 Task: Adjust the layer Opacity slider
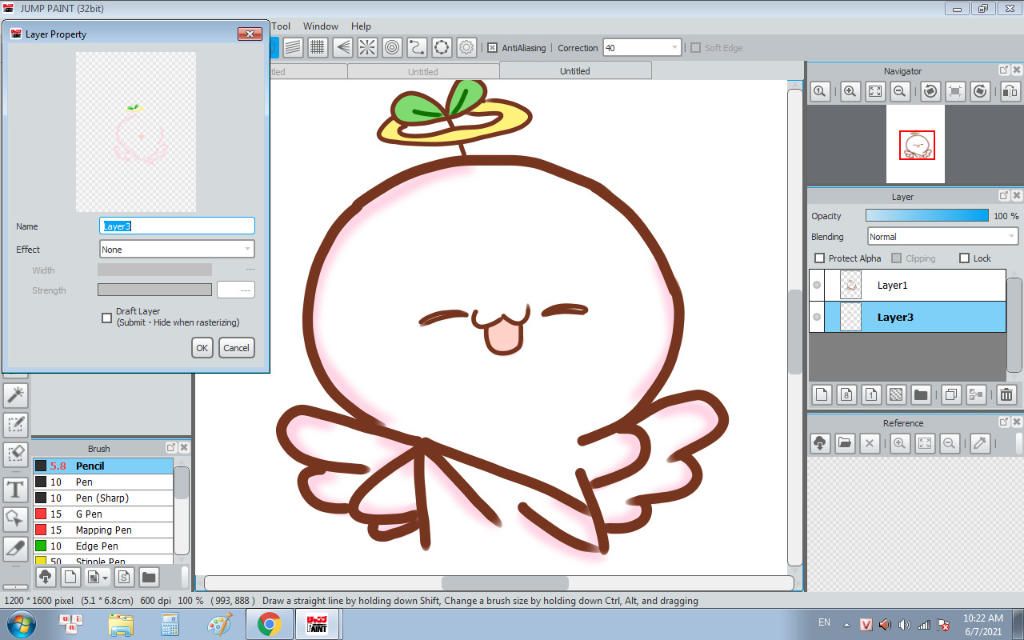coord(927,216)
